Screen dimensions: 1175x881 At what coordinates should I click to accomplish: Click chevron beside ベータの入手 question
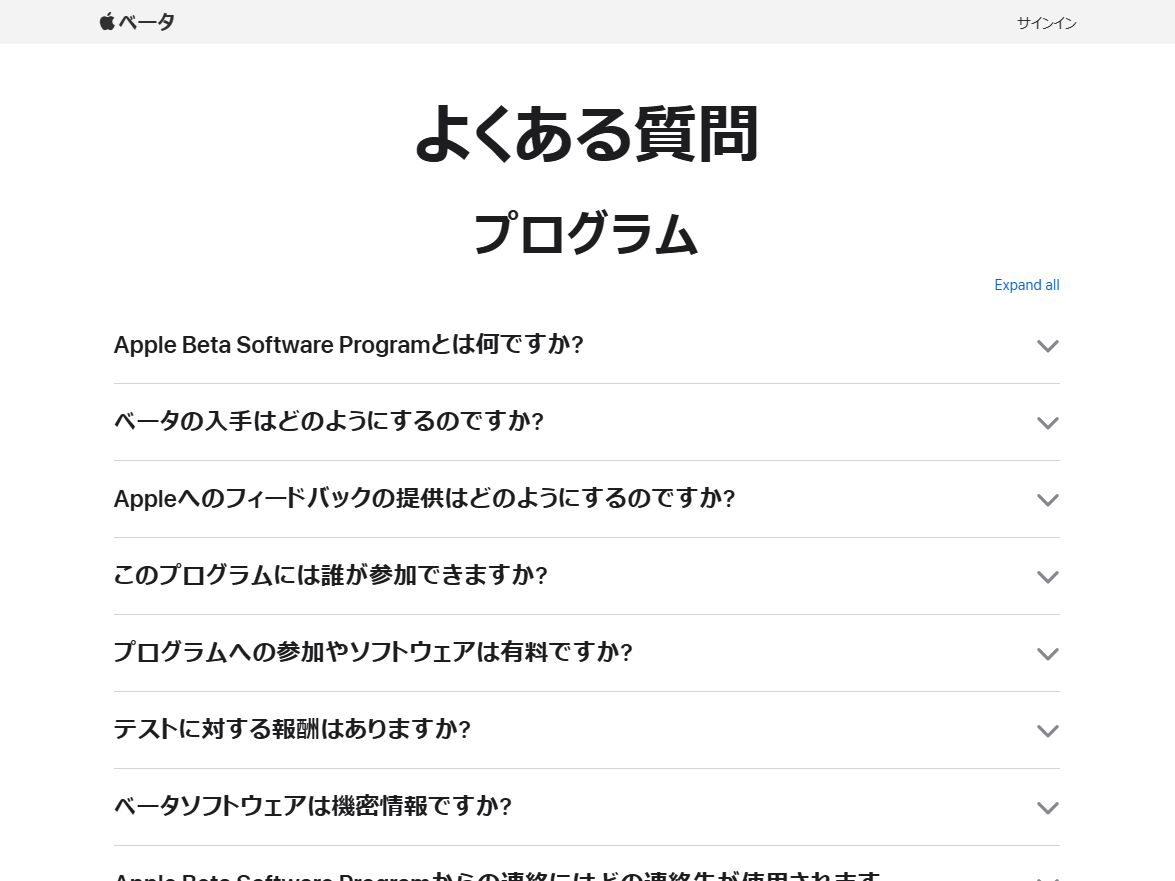tap(1048, 423)
